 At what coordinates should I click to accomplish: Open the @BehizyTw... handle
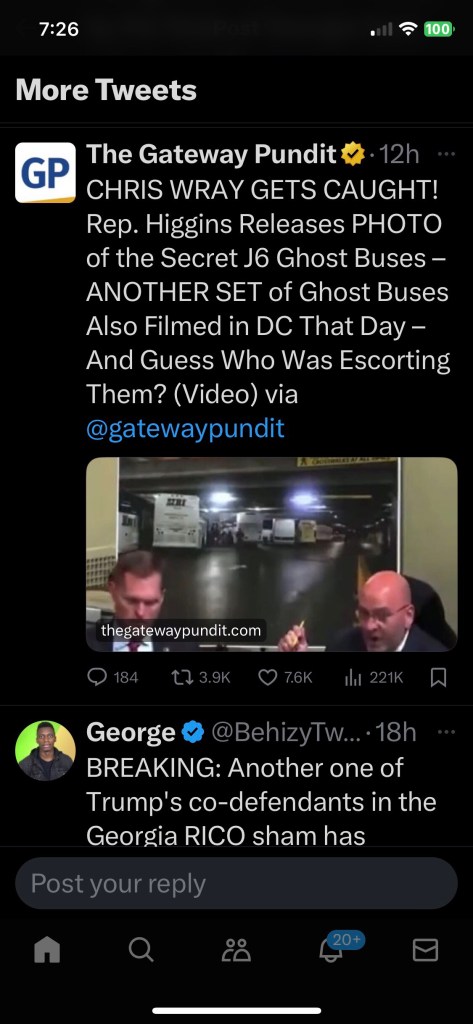point(286,732)
